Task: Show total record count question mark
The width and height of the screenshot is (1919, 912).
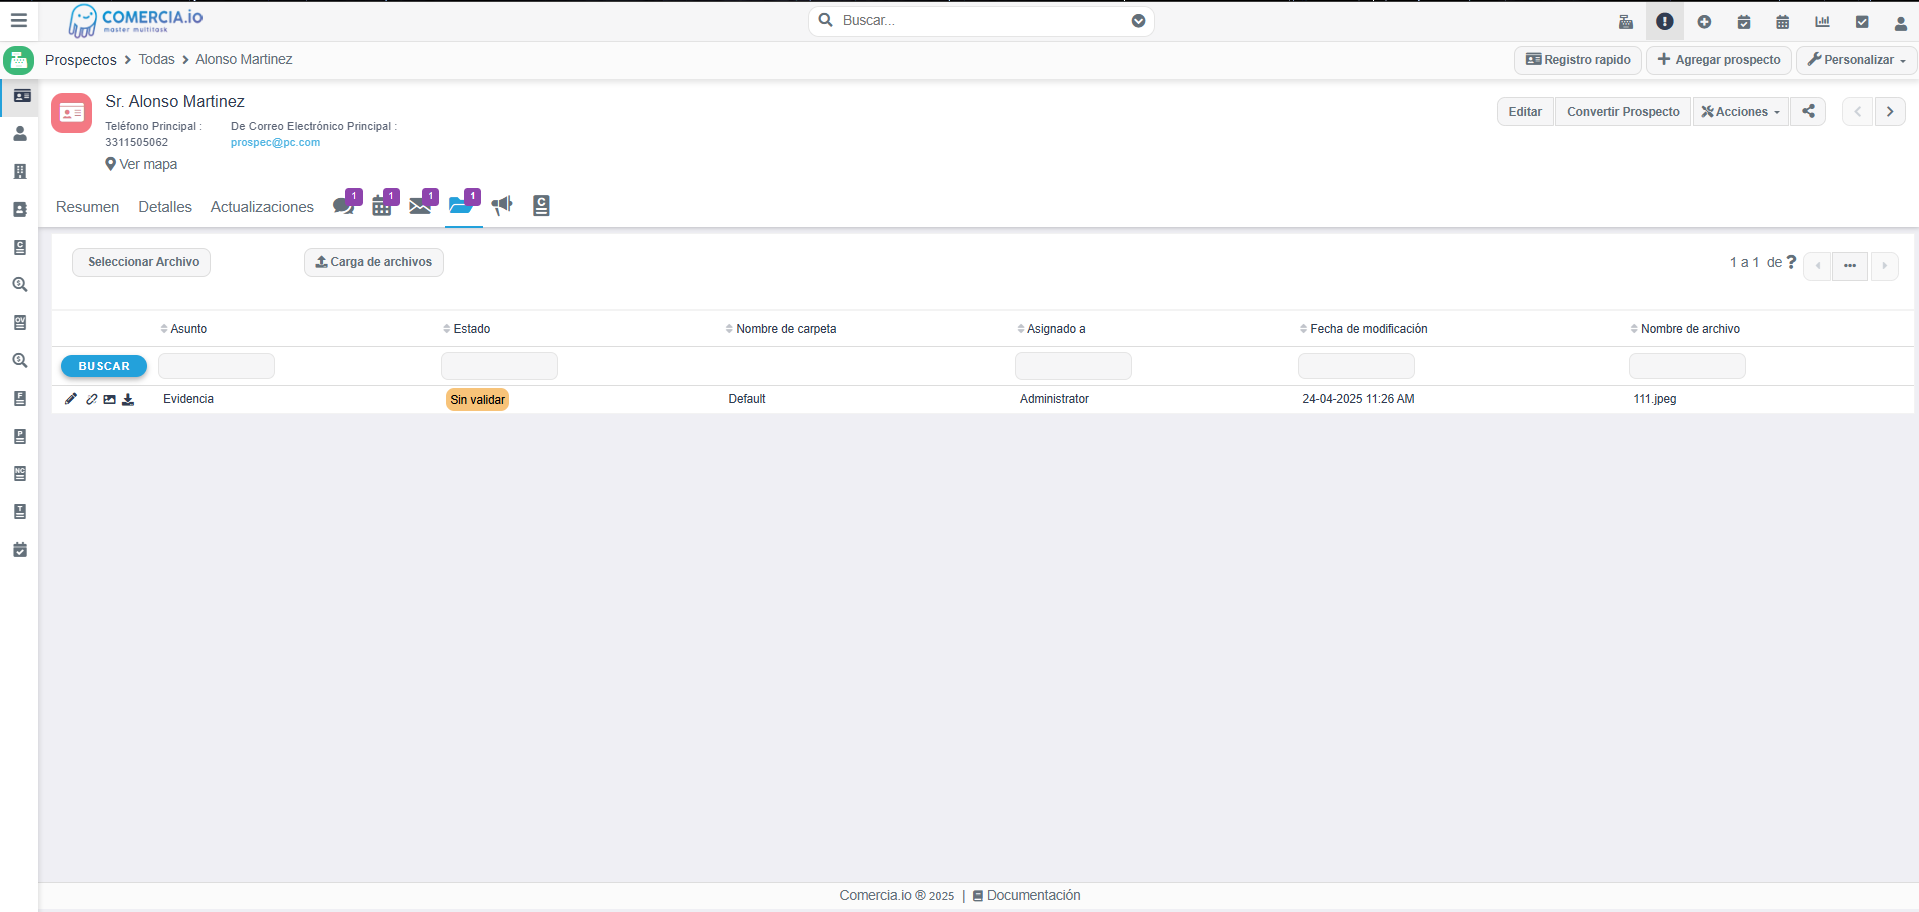Action: 1791,262
